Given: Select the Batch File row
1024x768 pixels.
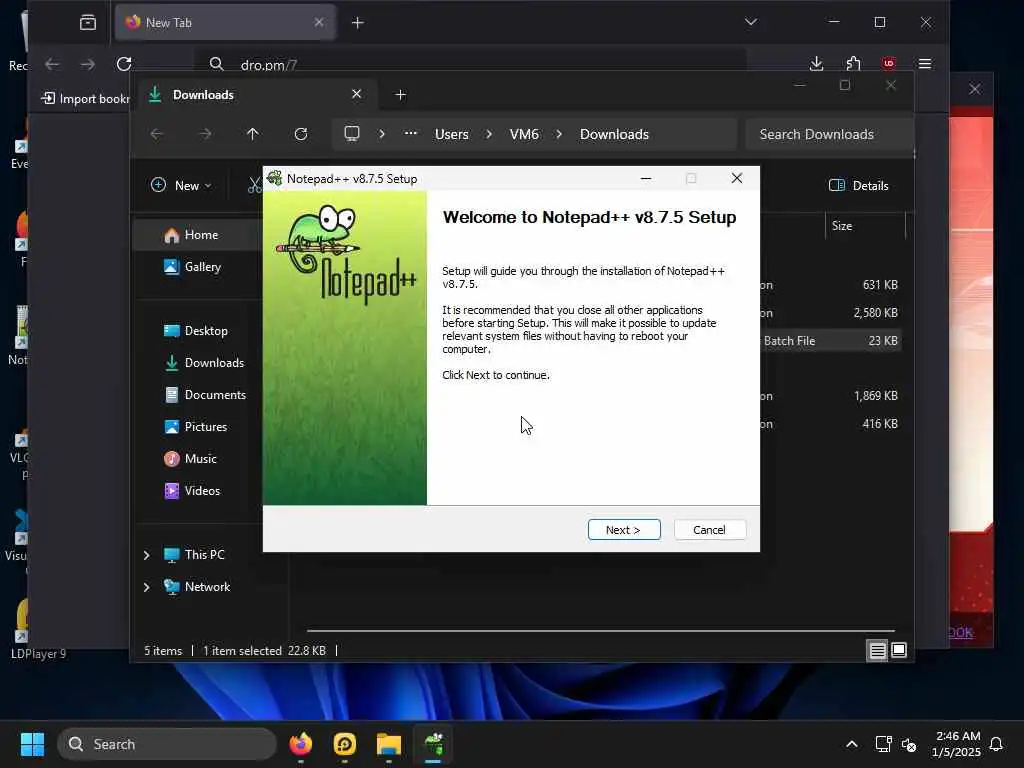Looking at the screenshot, I should (x=831, y=341).
